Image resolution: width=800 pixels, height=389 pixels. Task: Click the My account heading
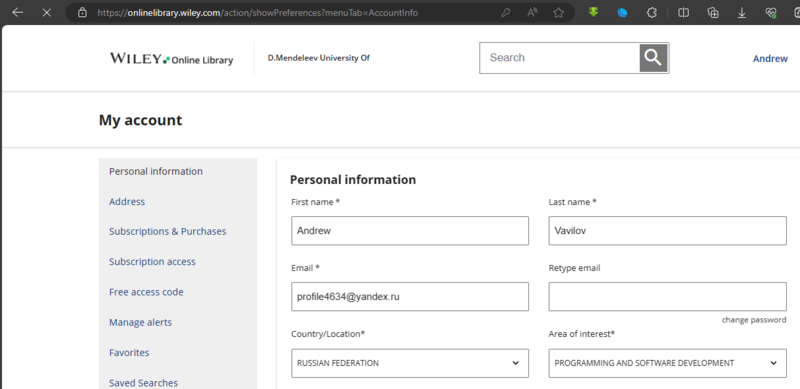point(140,120)
